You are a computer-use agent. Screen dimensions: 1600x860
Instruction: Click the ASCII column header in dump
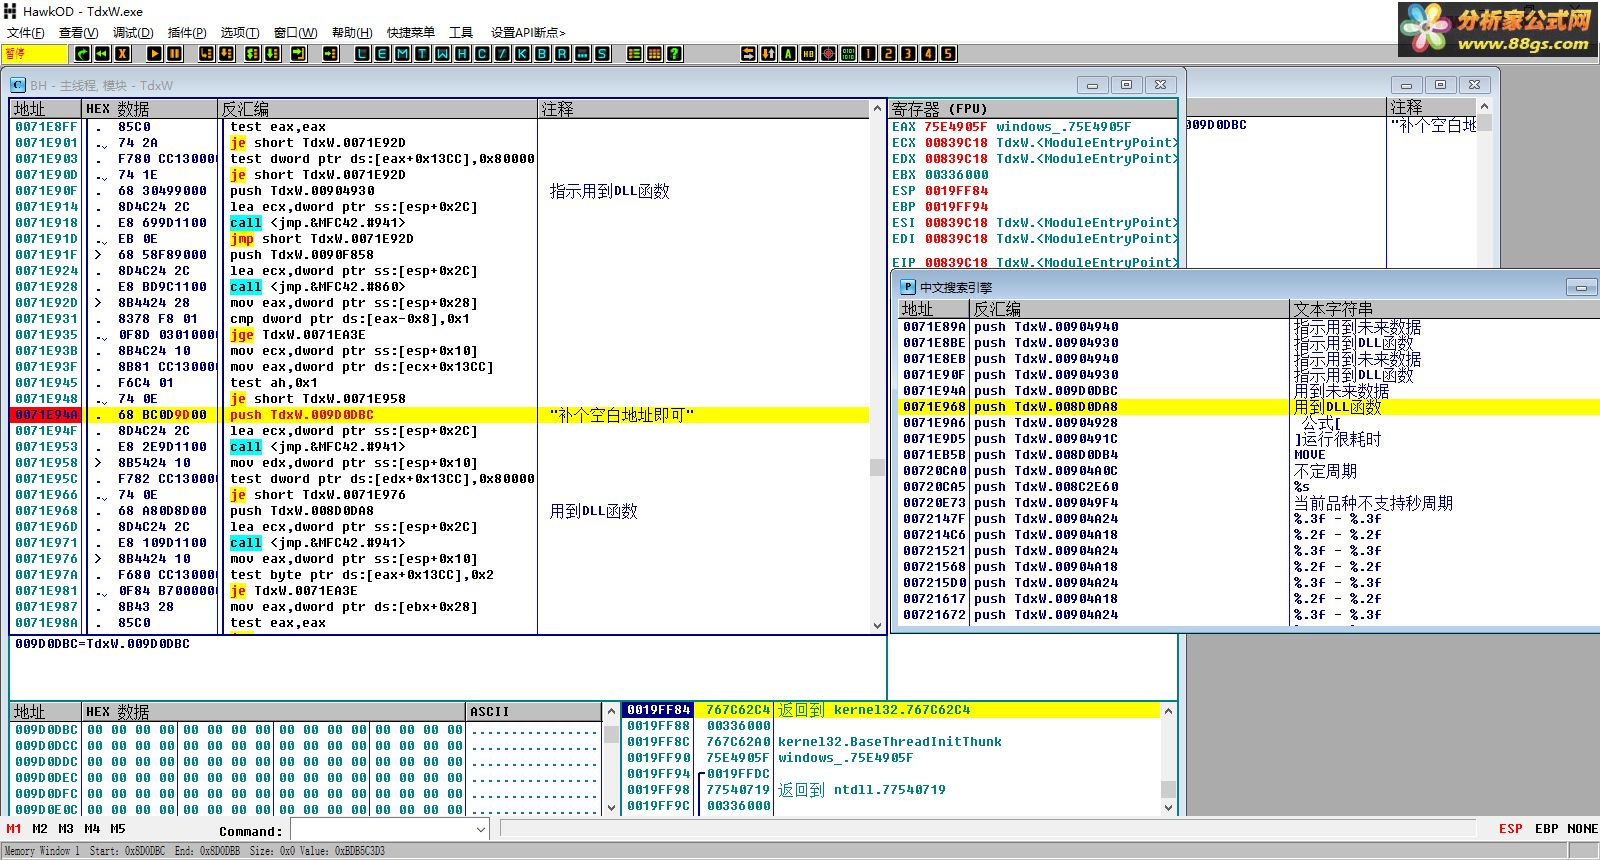point(533,711)
